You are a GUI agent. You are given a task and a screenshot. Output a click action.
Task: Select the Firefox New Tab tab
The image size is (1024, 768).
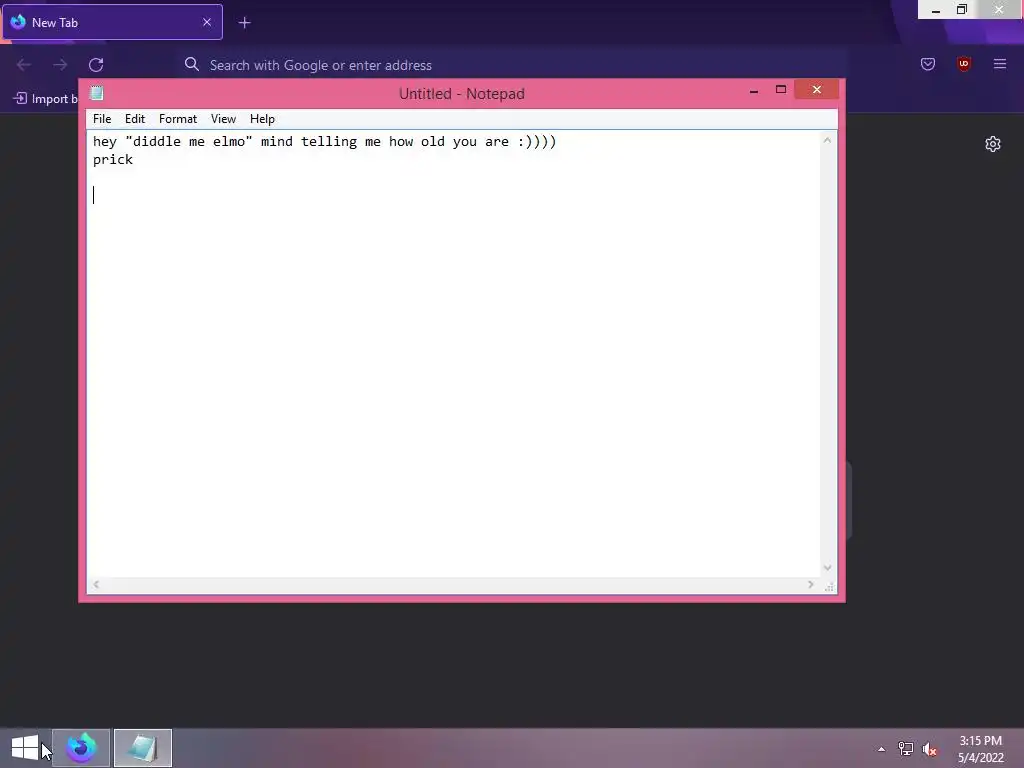pos(112,22)
